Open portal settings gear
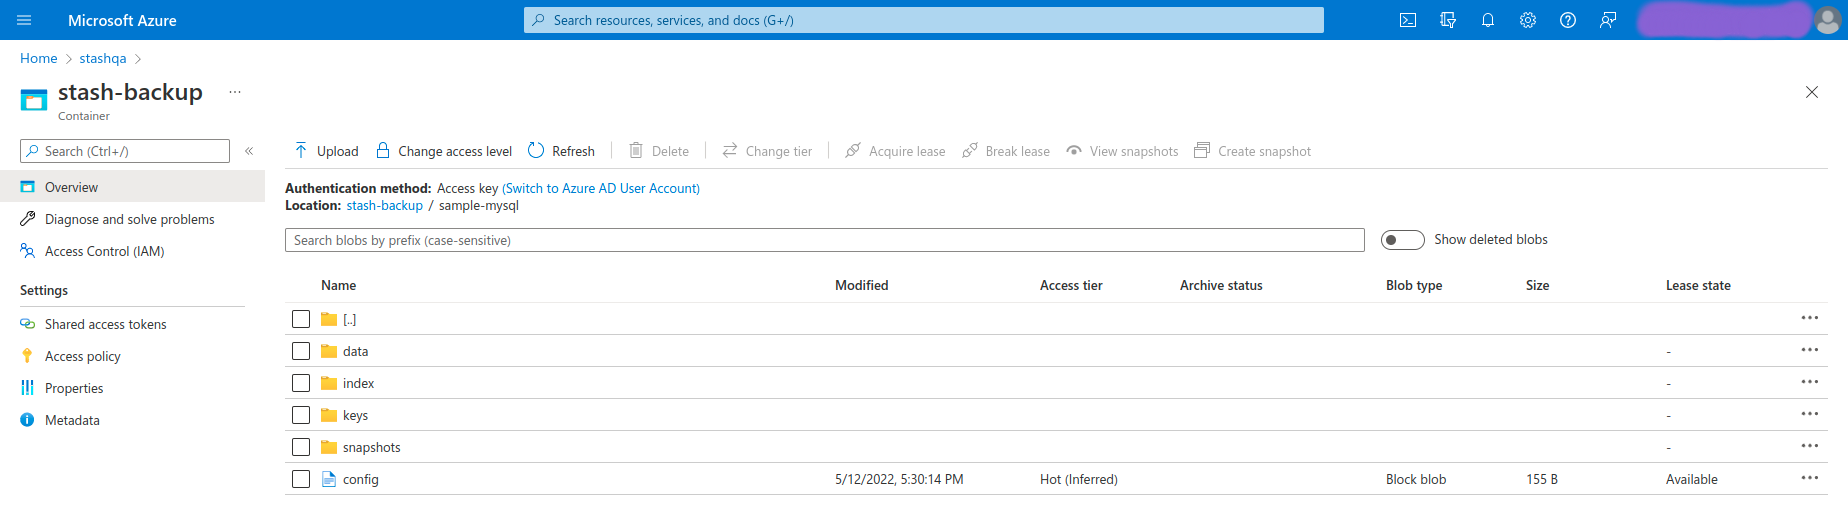 [x=1528, y=20]
